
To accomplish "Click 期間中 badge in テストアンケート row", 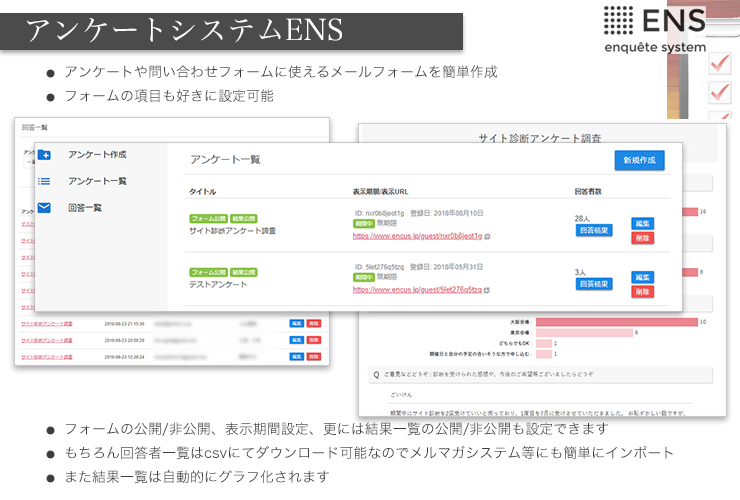I will [x=363, y=277].
